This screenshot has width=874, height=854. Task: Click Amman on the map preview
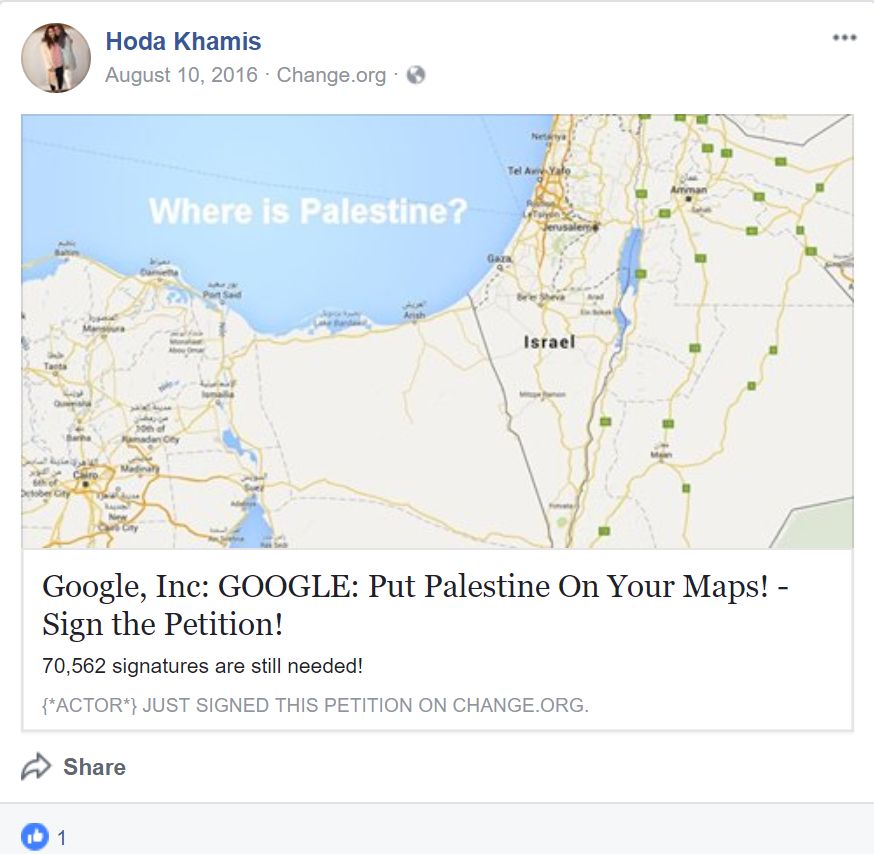pos(690,190)
